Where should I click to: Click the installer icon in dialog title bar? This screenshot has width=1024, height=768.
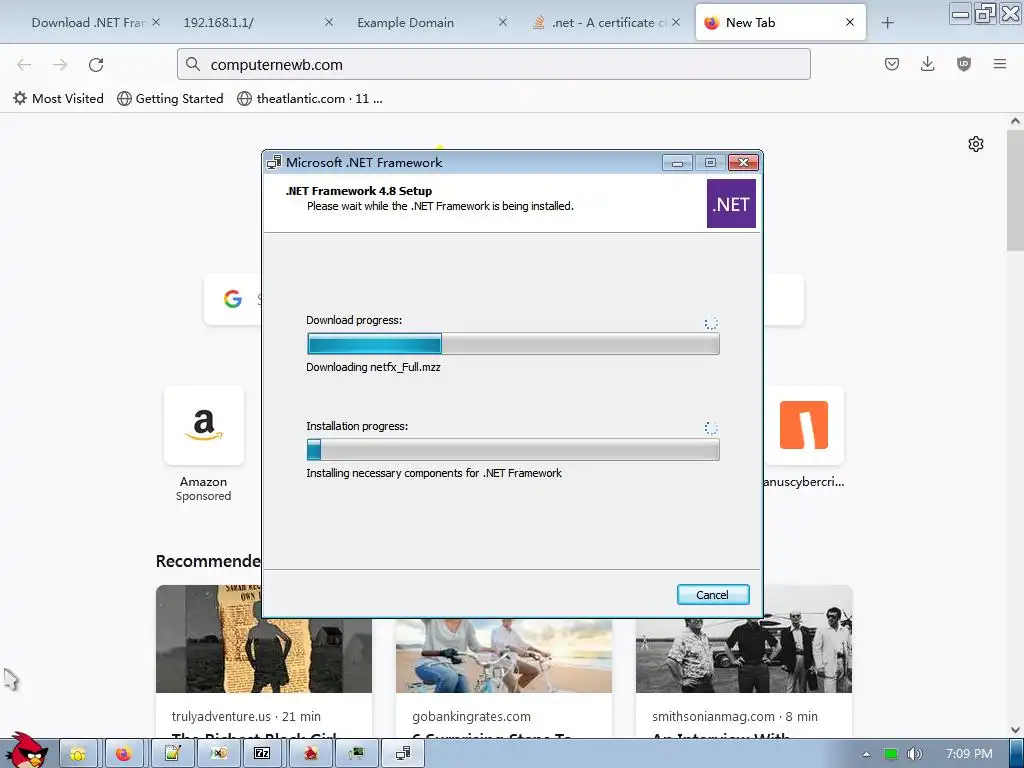pyautogui.click(x=274, y=163)
